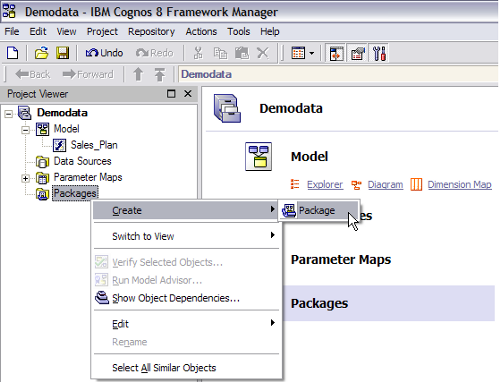Choose Package from the Create submenu
This screenshot has height=382, width=500.
pos(319,210)
